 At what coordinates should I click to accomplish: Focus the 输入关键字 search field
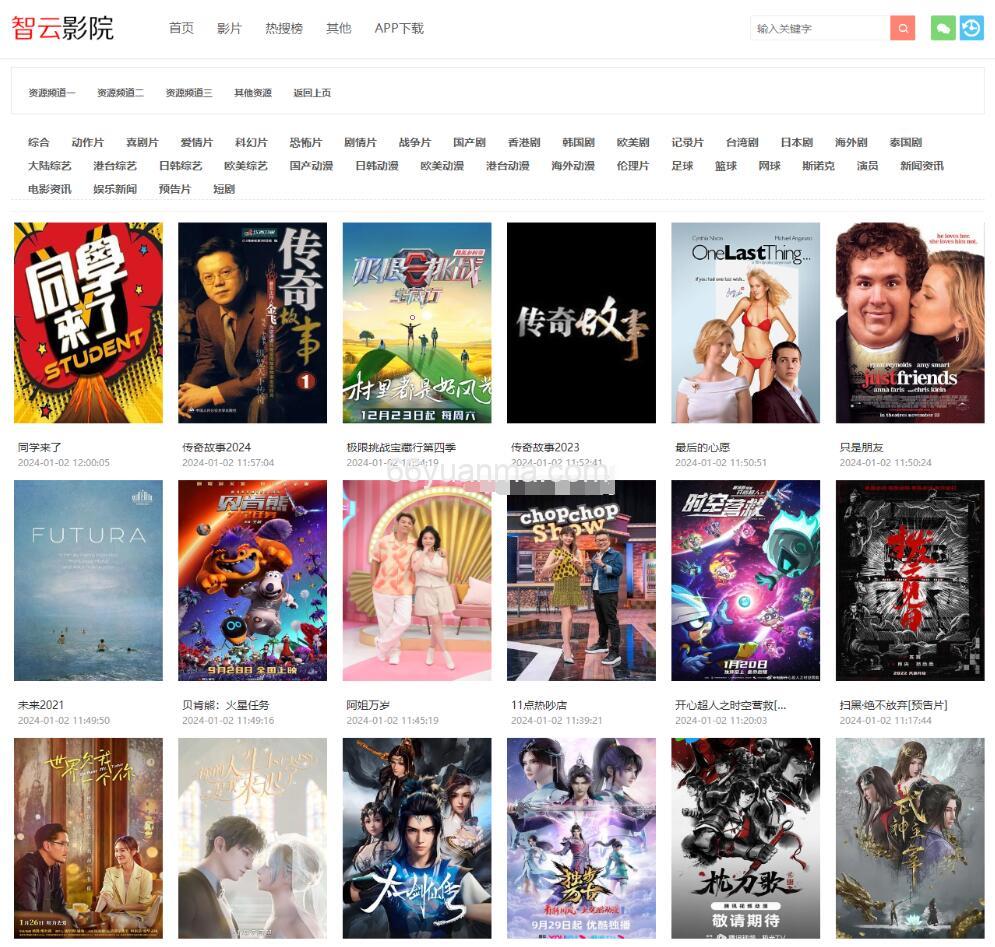click(818, 28)
